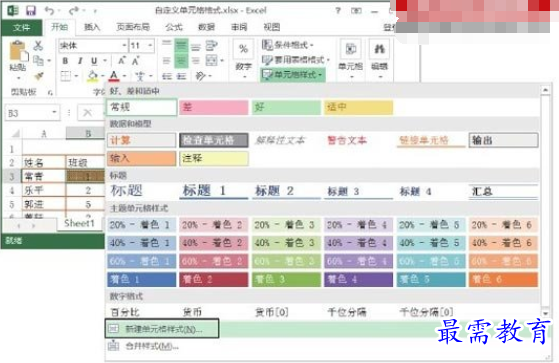The width and height of the screenshot is (559, 363).
Task: Toggle Bold formatting
Action: point(65,61)
